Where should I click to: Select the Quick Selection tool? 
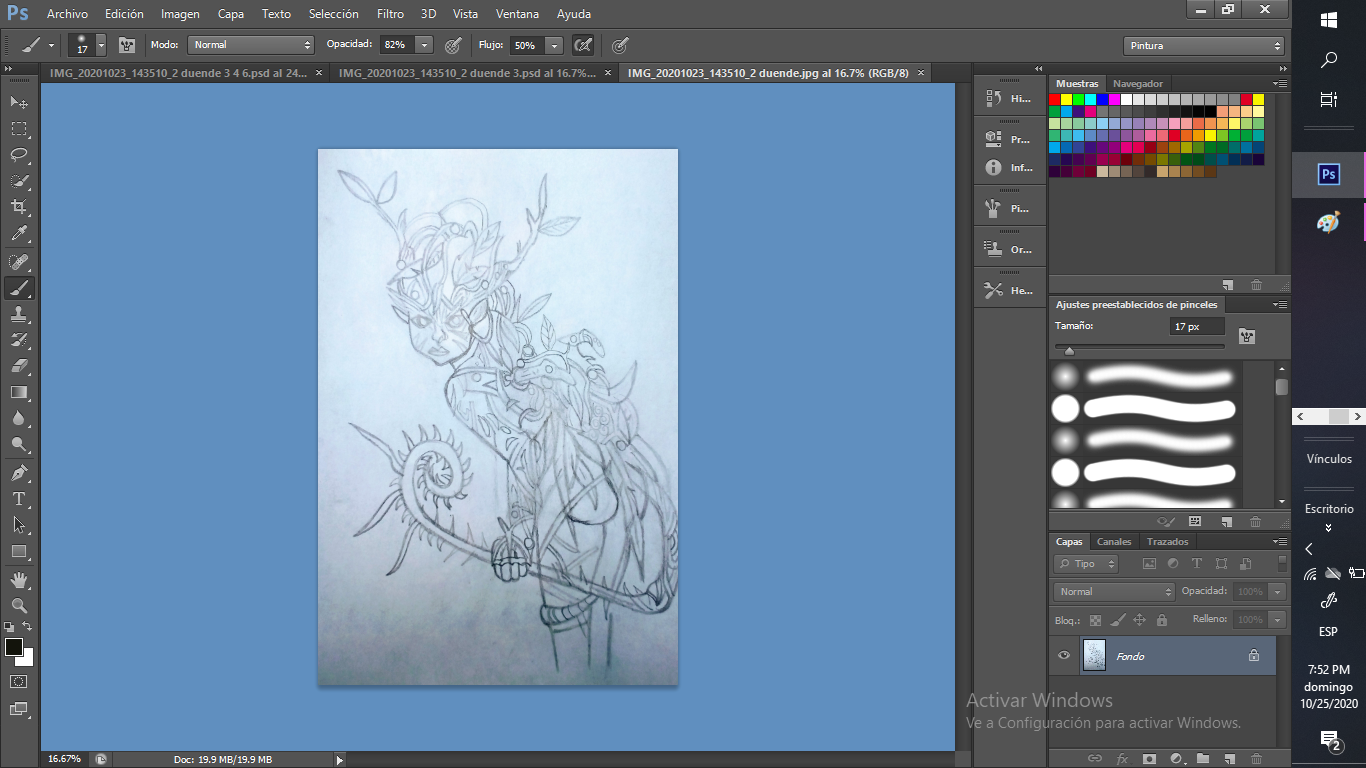[19, 181]
